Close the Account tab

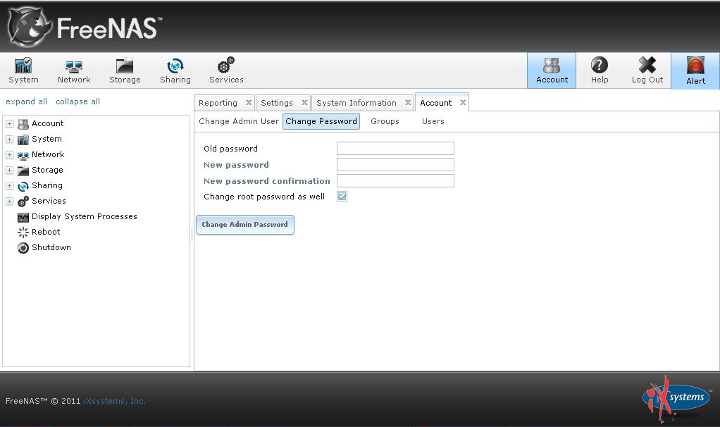click(x=463, y=102)
